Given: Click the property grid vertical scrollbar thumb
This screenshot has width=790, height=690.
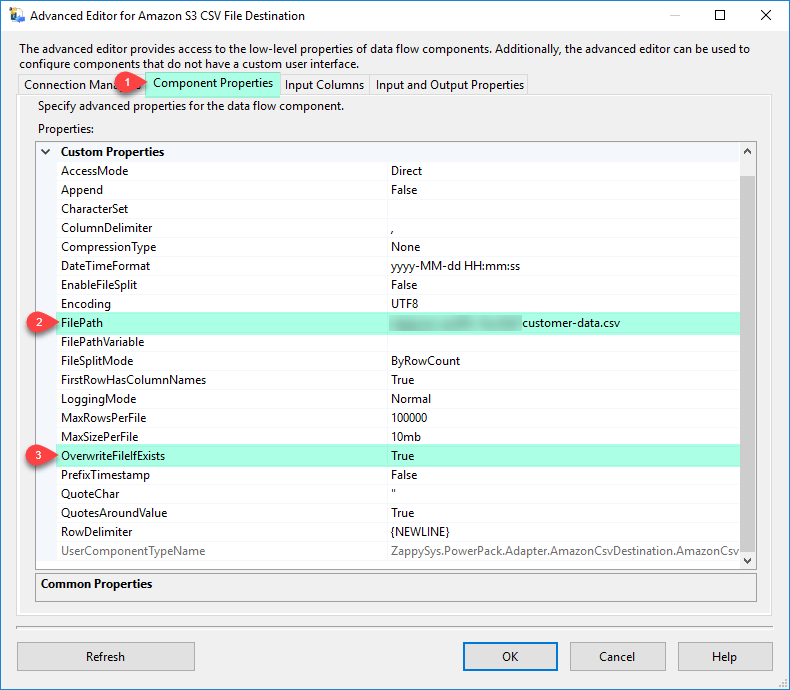Looking at the screenshot, I should click(748, 363).
